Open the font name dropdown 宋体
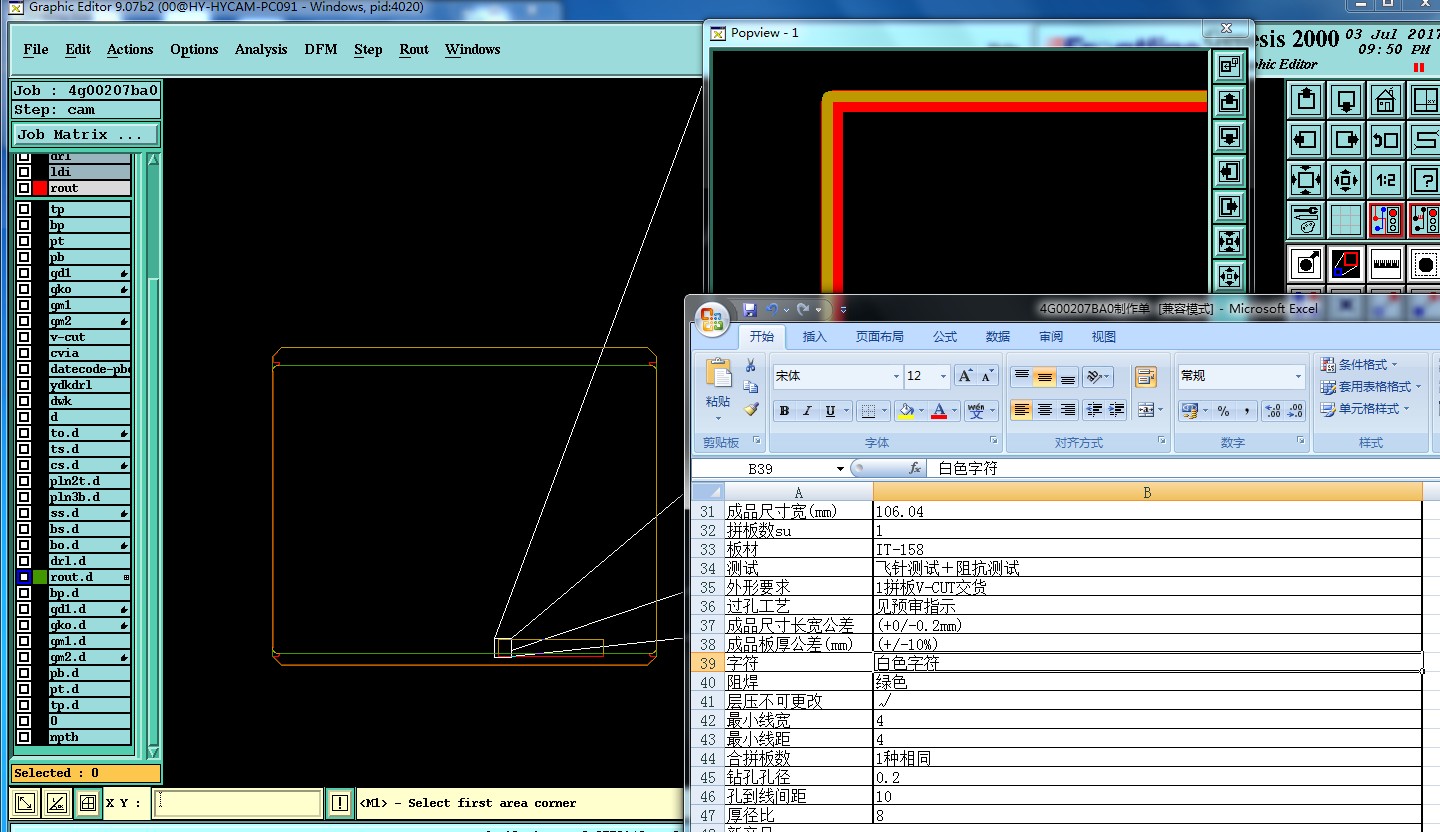 [895, 376]
